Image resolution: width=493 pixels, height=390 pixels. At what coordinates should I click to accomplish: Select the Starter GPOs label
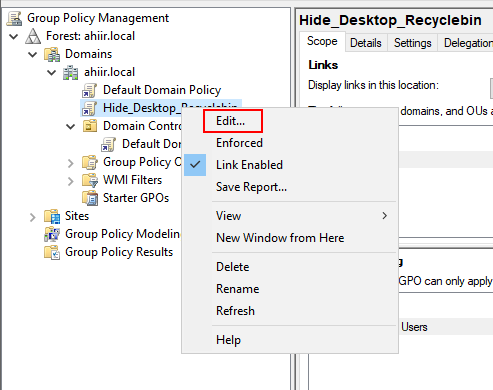pyautogui.click(x=136, y=198)
